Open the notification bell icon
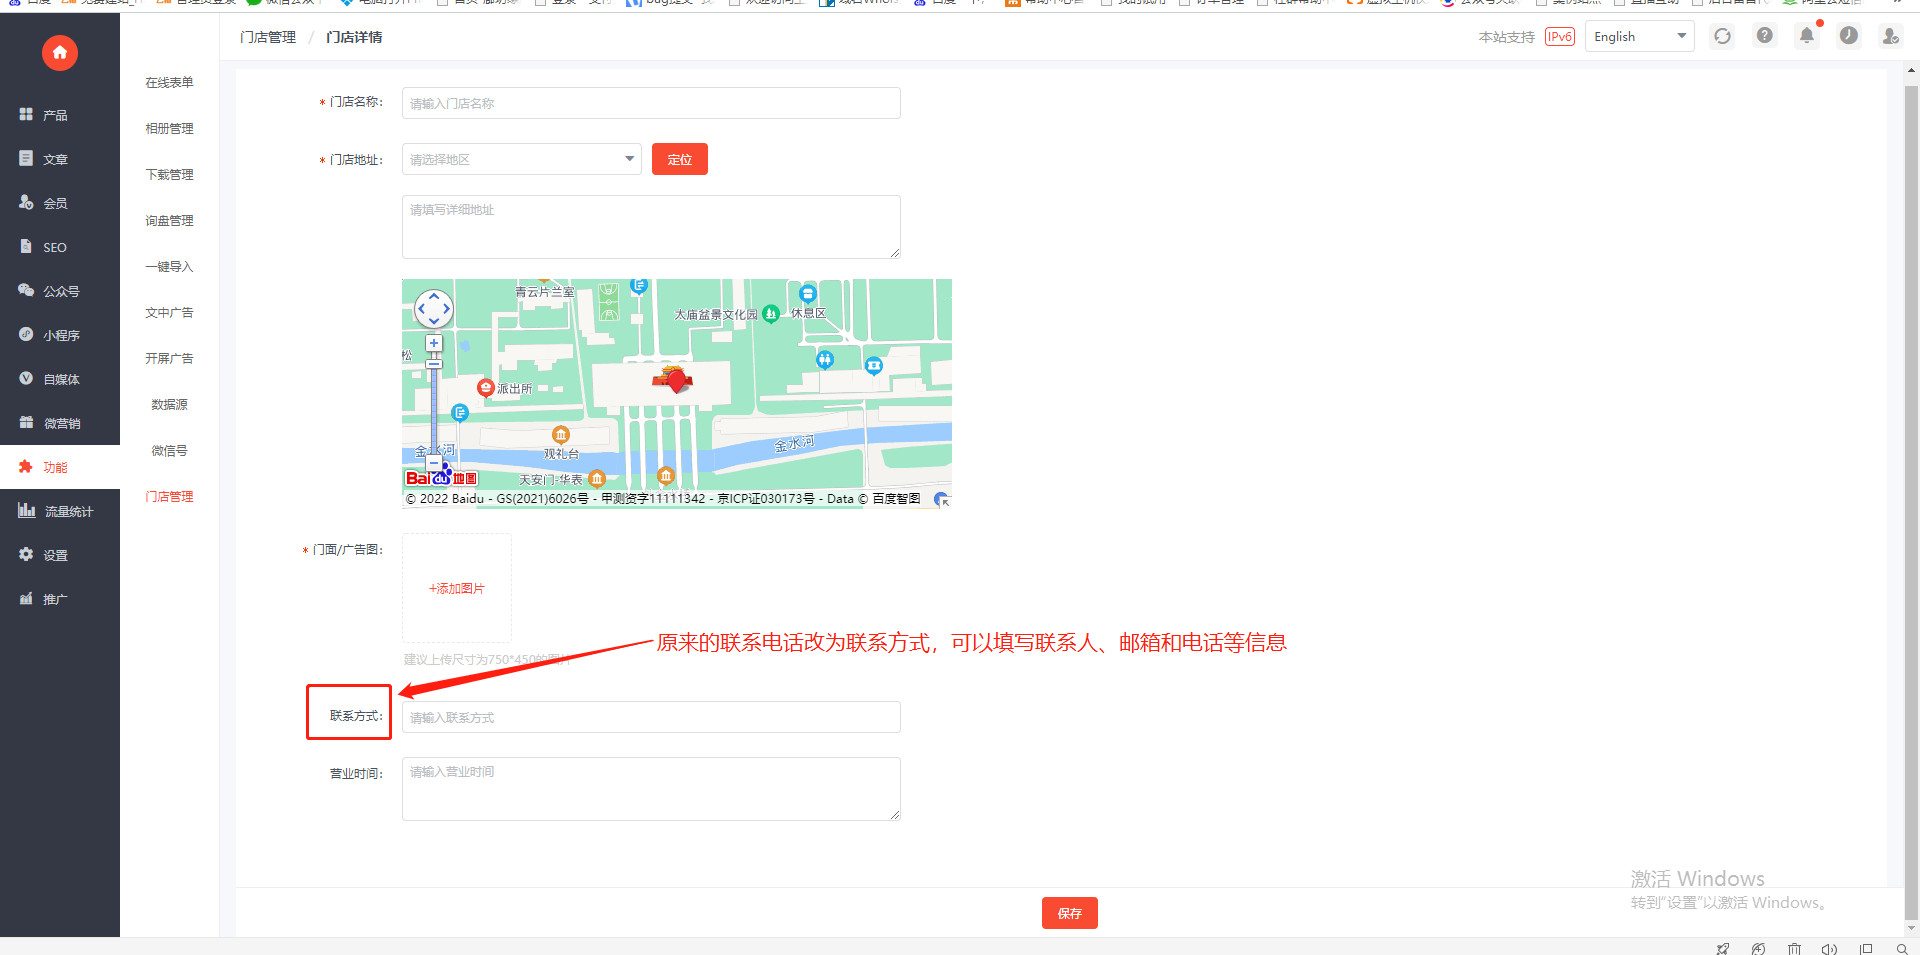The height and width of the screenshot is (955, 1920). click(1807, 36)
